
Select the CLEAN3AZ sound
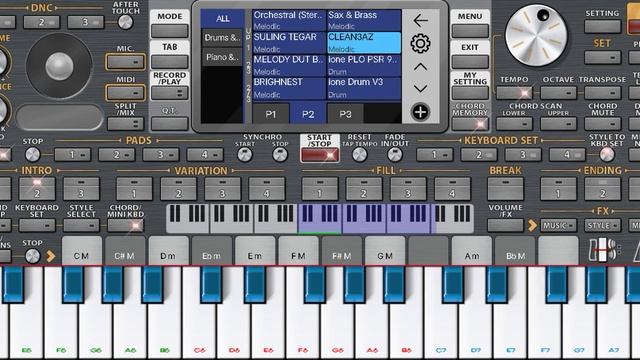[x=364, y=42]
